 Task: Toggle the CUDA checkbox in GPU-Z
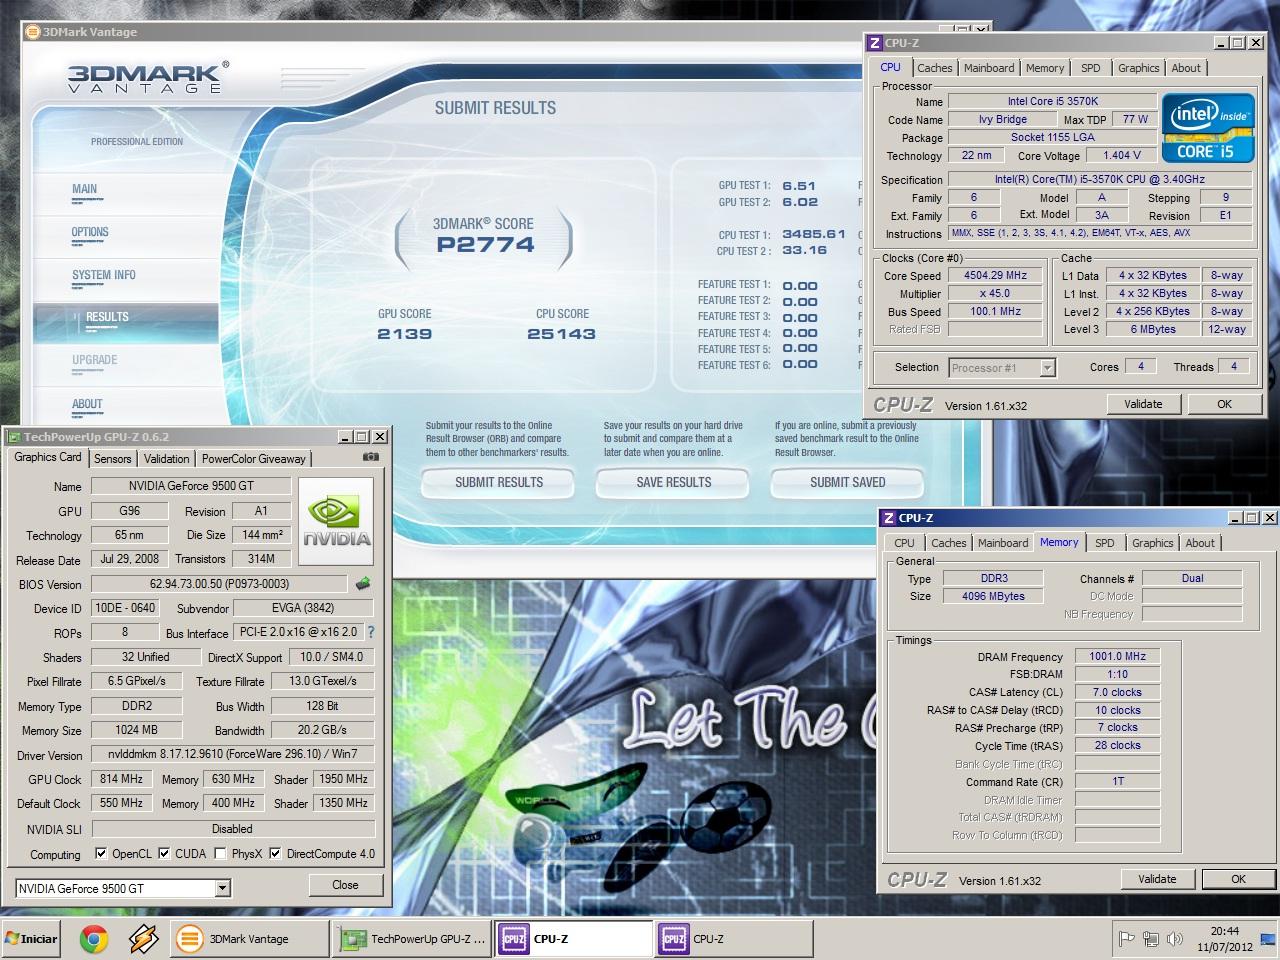[x=164, y=854]
